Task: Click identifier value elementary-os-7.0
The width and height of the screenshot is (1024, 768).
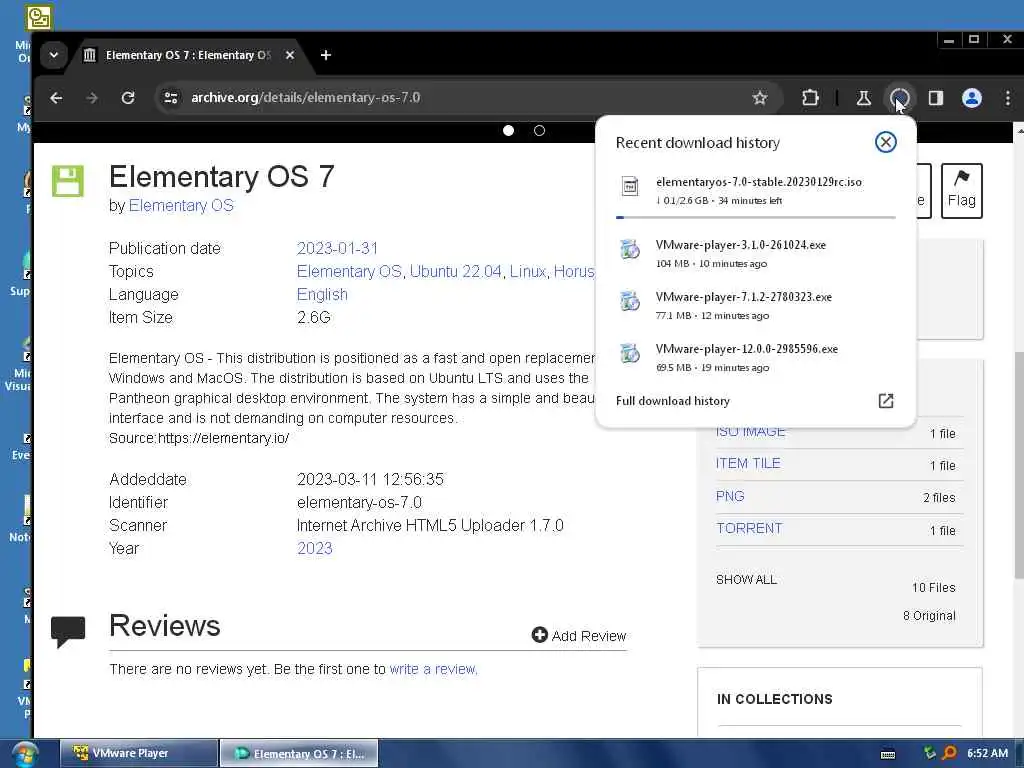Action: (359, 502)
